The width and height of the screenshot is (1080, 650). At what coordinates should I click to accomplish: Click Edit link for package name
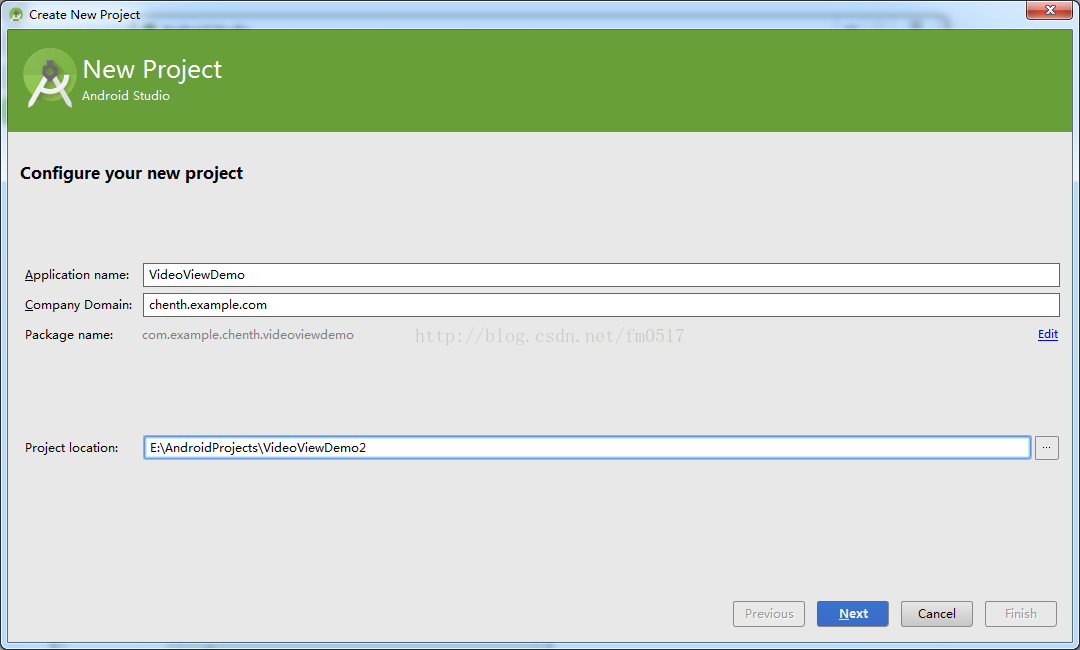tap(1048, 334)
